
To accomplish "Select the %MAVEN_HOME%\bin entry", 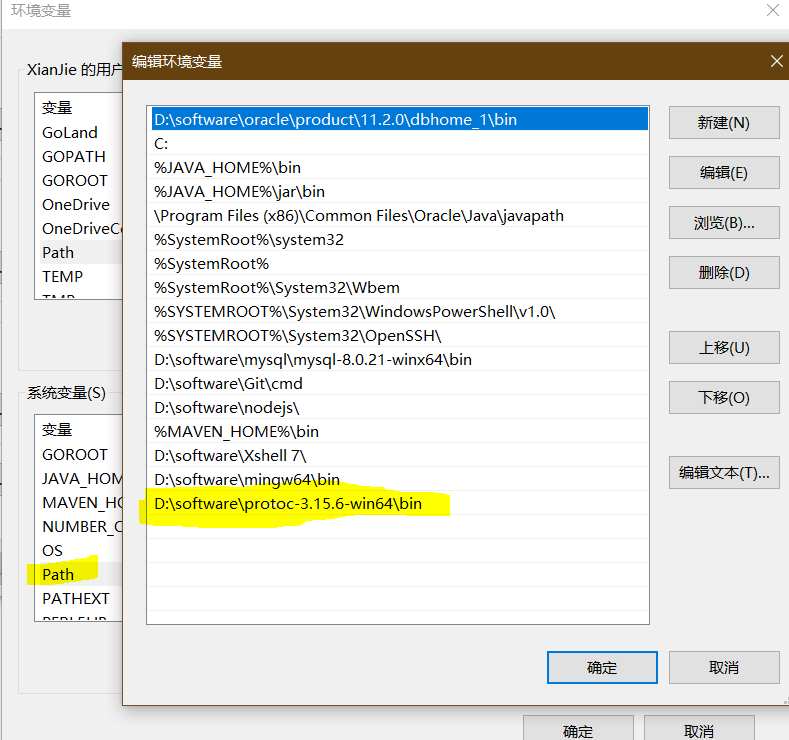I will click(400, 432).
